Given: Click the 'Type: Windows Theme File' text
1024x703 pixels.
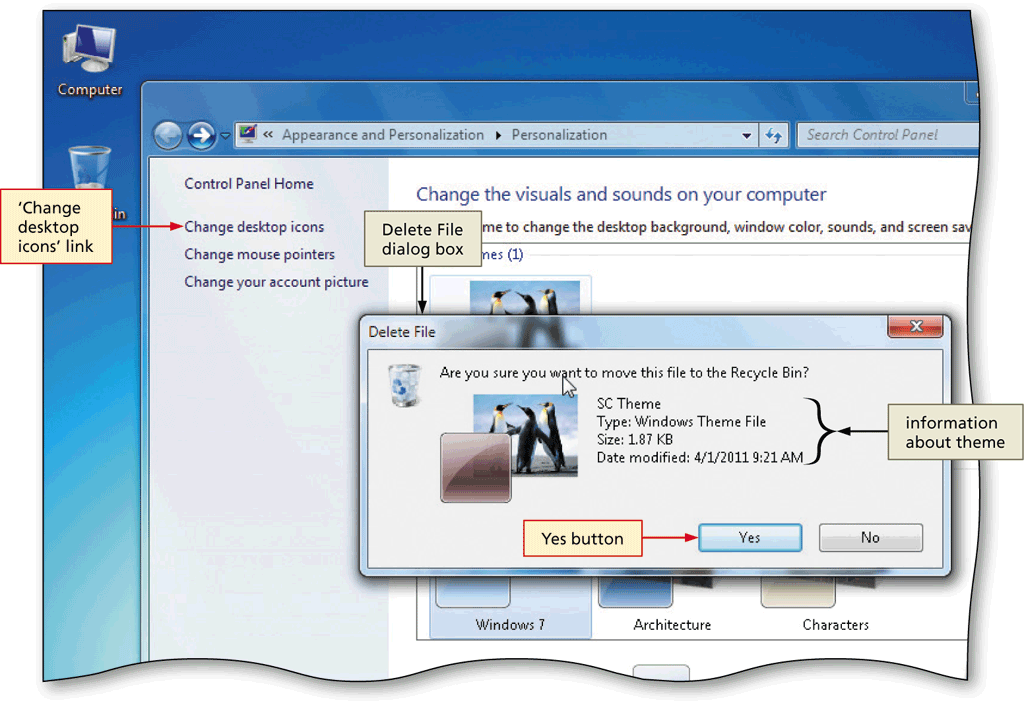Looking at the screenshot, I should coord(681,422).
